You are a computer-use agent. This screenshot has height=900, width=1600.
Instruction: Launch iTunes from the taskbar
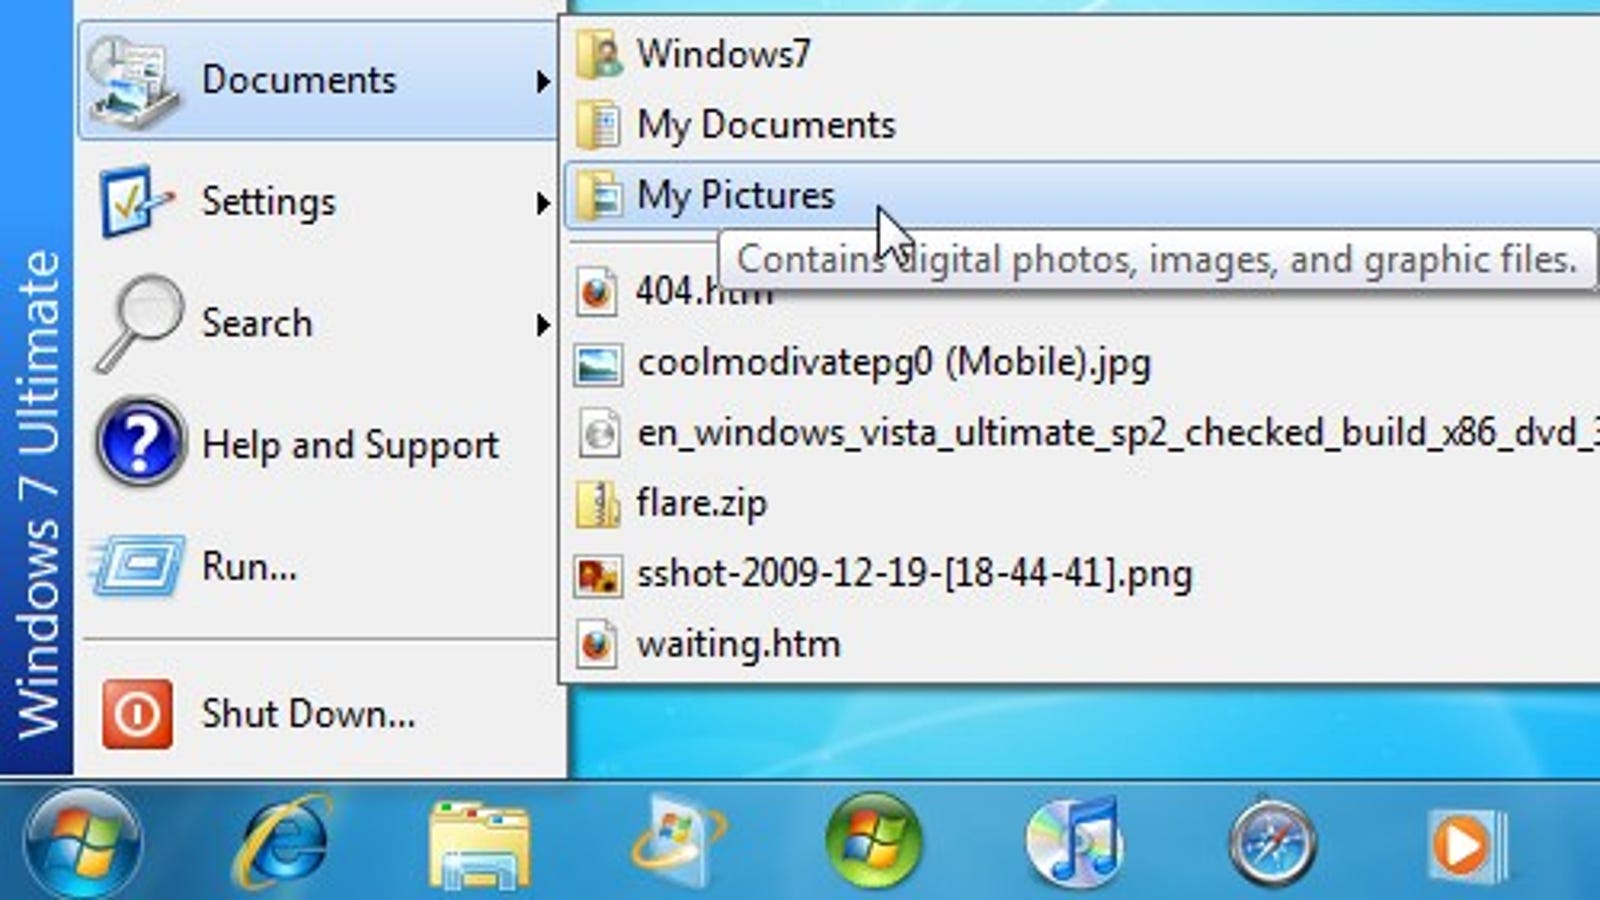[1073, 842]
